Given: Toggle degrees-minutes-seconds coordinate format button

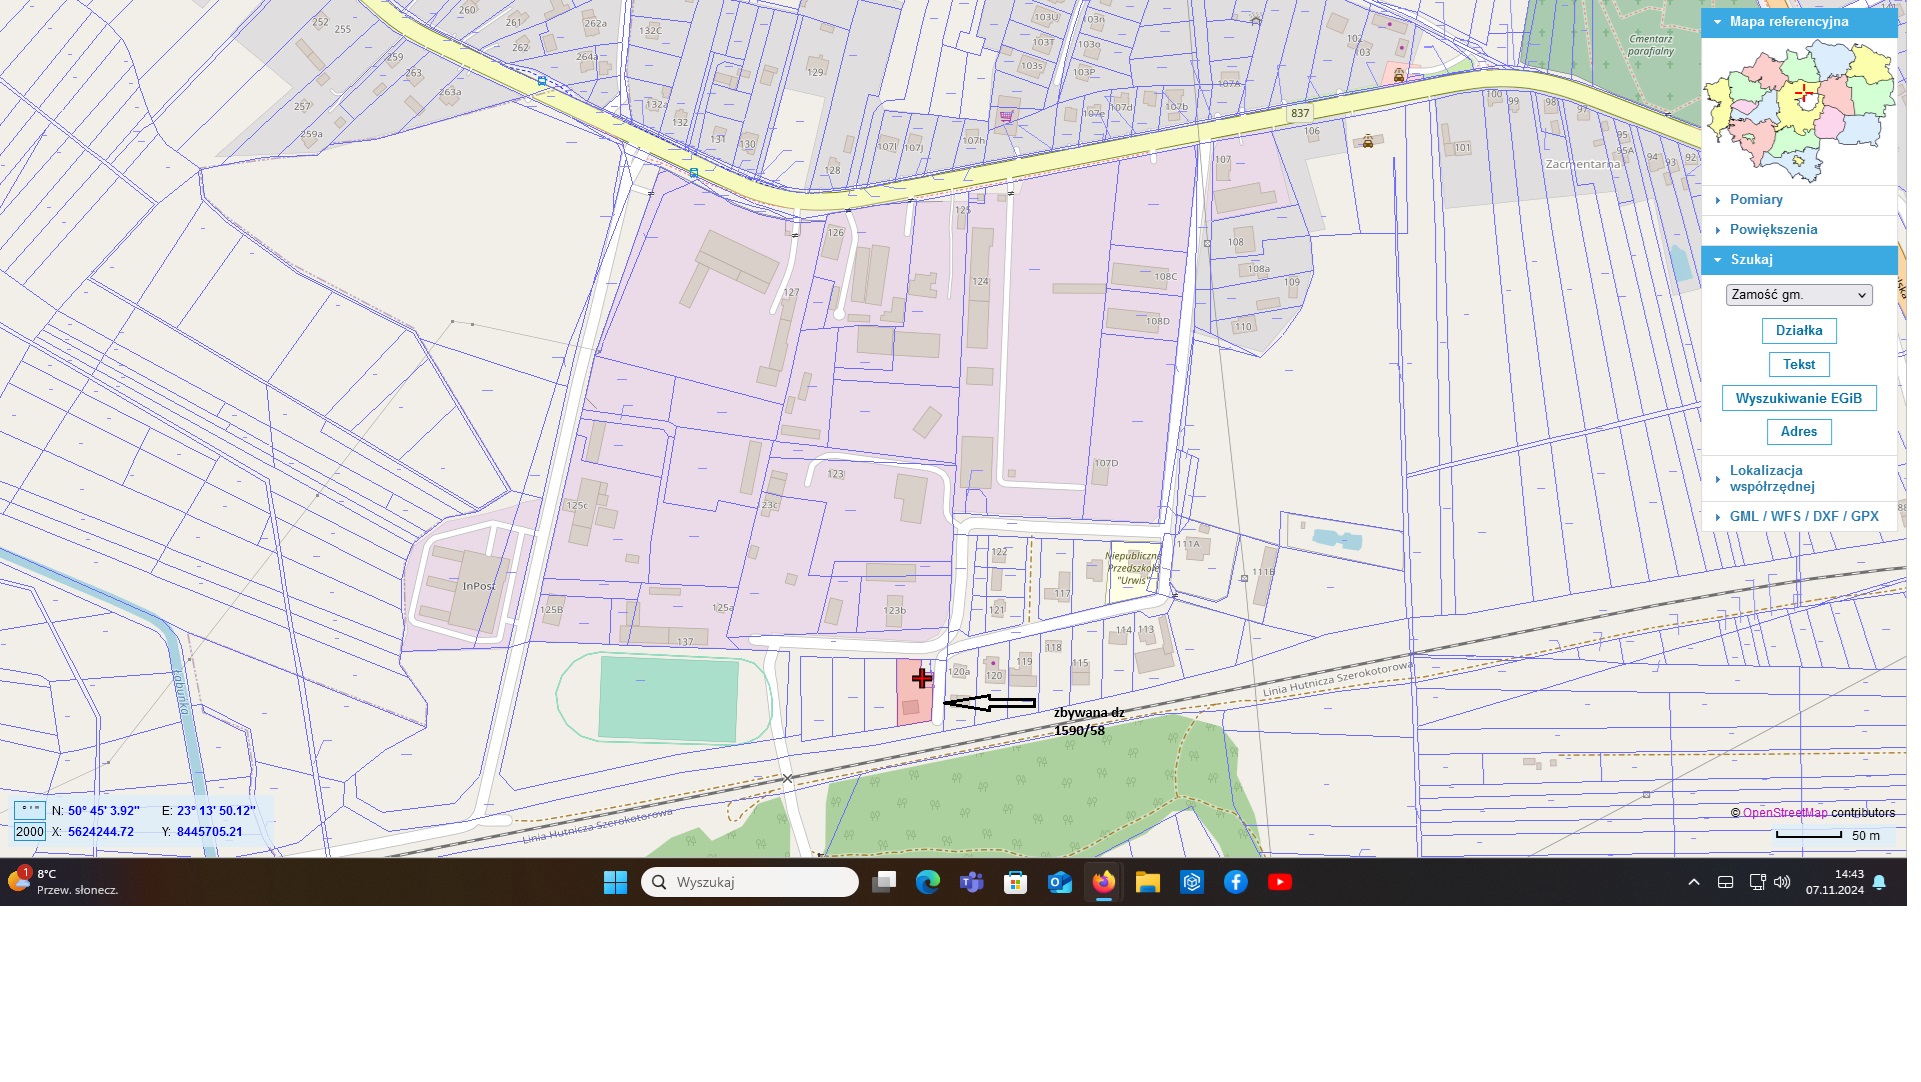Looking at the screenshot, I should [30, 810].
